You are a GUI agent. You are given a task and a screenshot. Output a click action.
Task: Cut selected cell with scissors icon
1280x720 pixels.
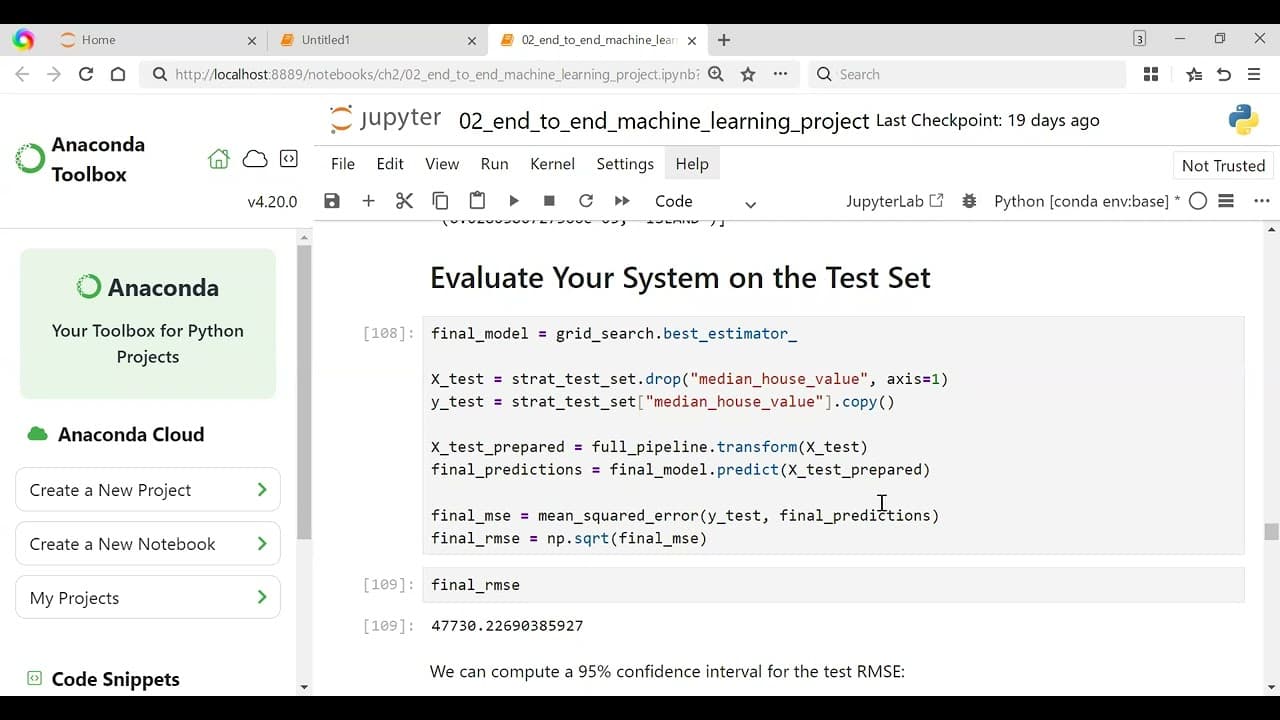pos(404,201)
